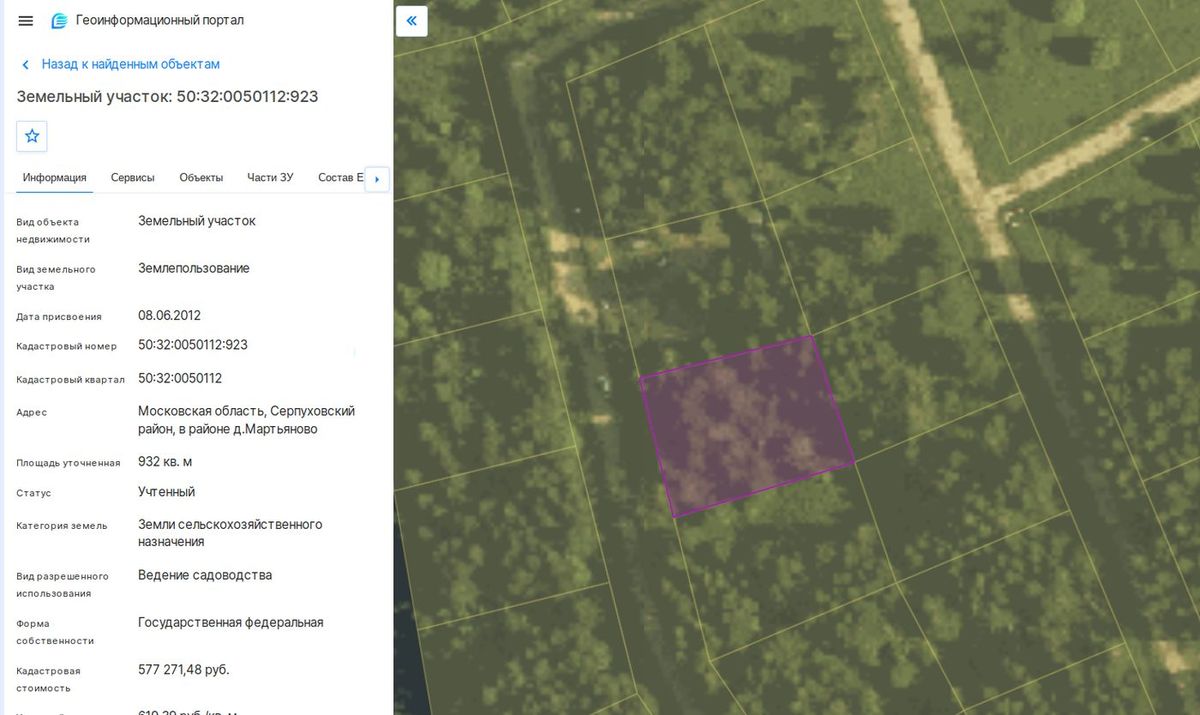Click the cadastral number value 50:32:0050112:923
Image resolution: width=1200 pixels, height=715 pixels.
(193, 345)
